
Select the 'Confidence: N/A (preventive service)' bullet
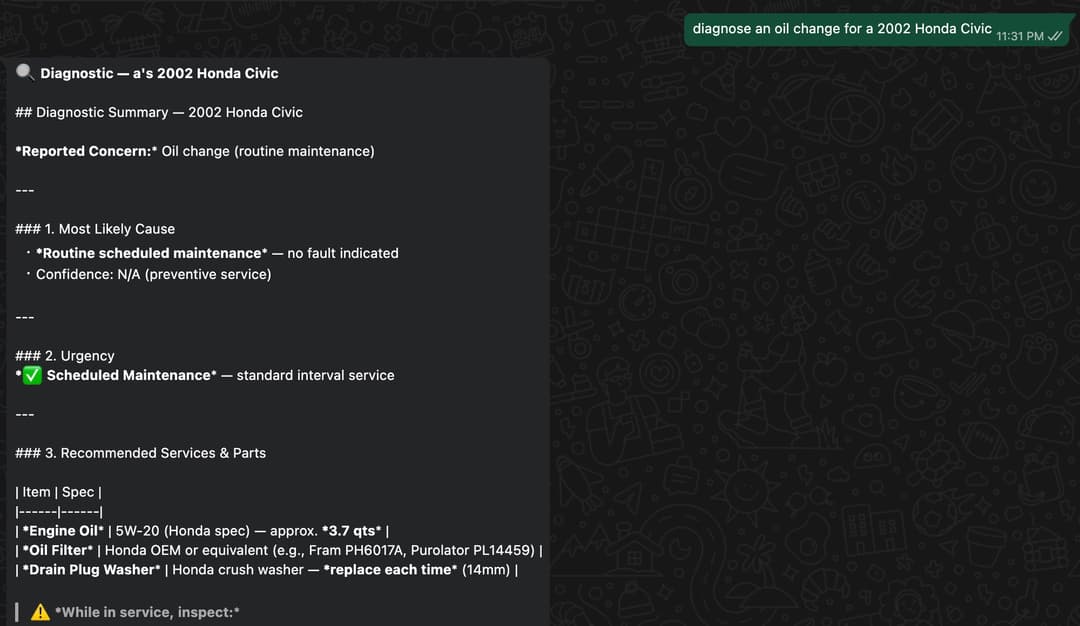(152, 273)
